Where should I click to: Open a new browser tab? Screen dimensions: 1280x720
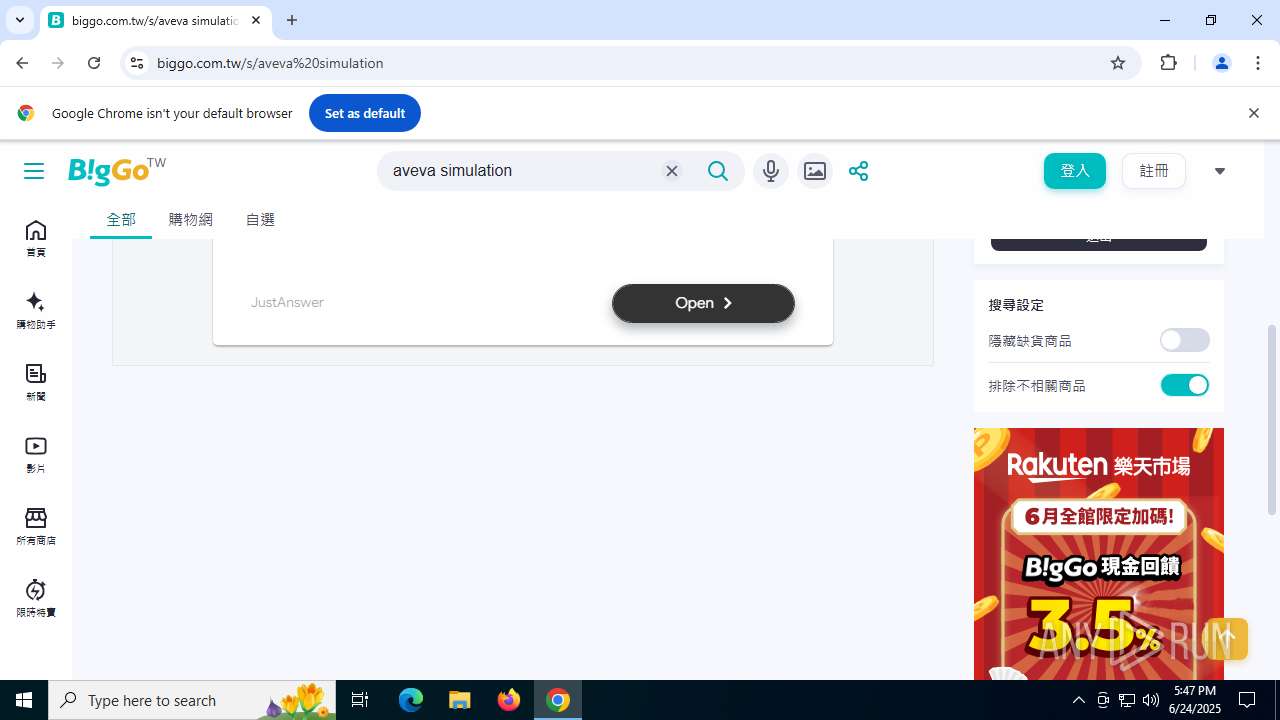click(x=292, y=20)
